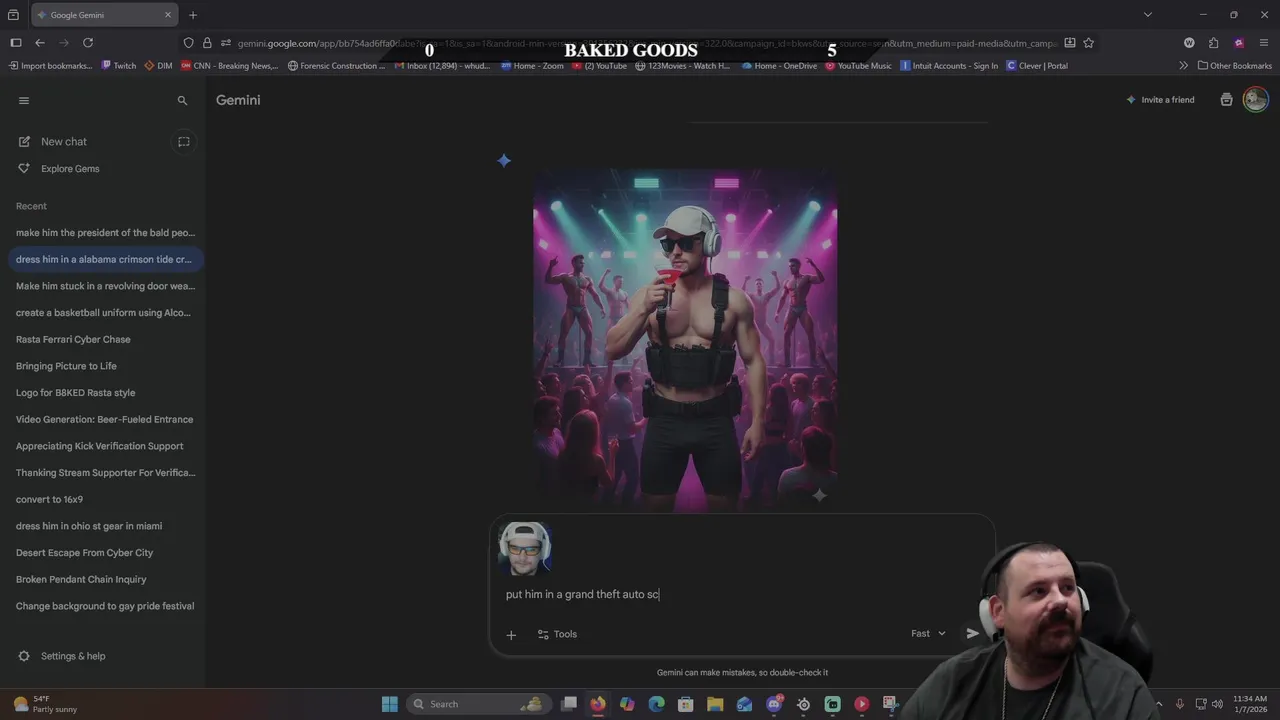Open the YouTube Music bookmark
This screenshot has height=720, width=1280.
tap(858, 66)
